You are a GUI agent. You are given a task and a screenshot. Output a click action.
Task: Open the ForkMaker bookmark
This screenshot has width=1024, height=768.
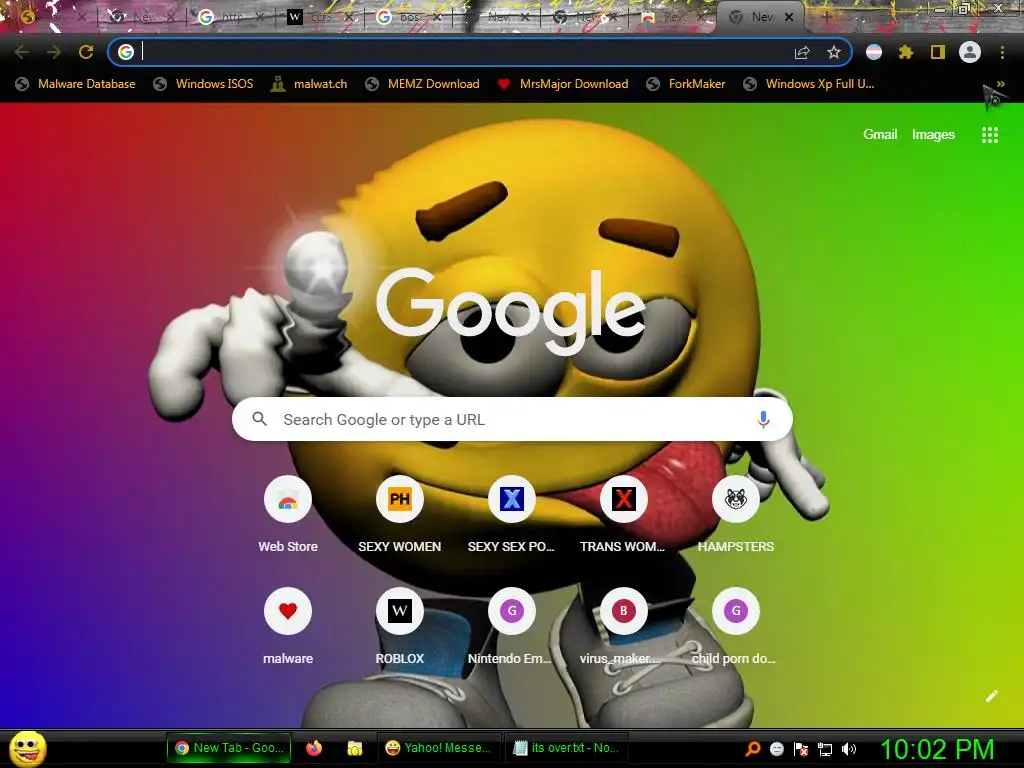[x=686, y=84]
